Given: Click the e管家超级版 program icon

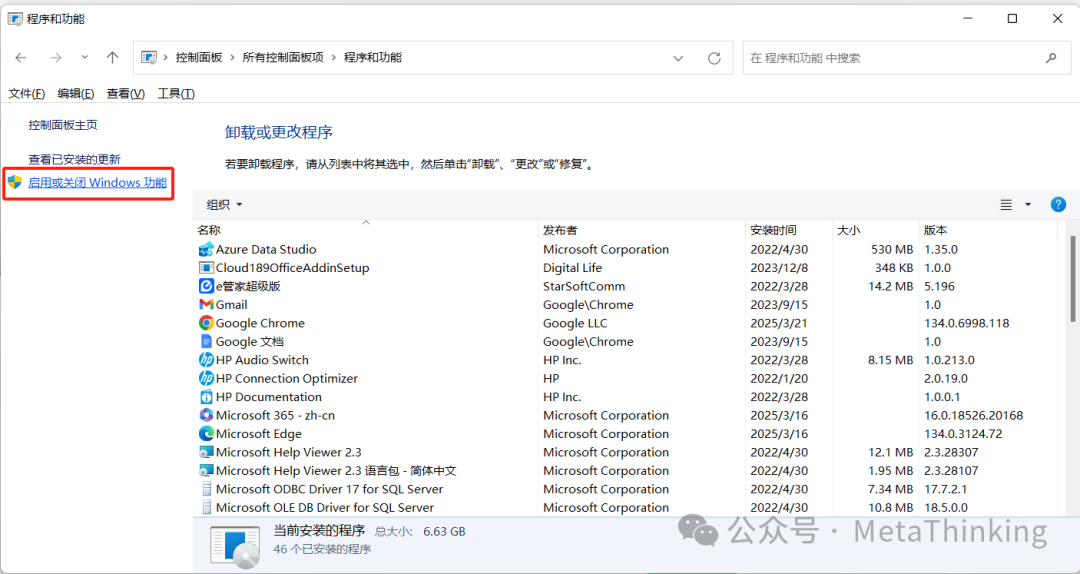Looking at the screenshot, I should point(206,286).
